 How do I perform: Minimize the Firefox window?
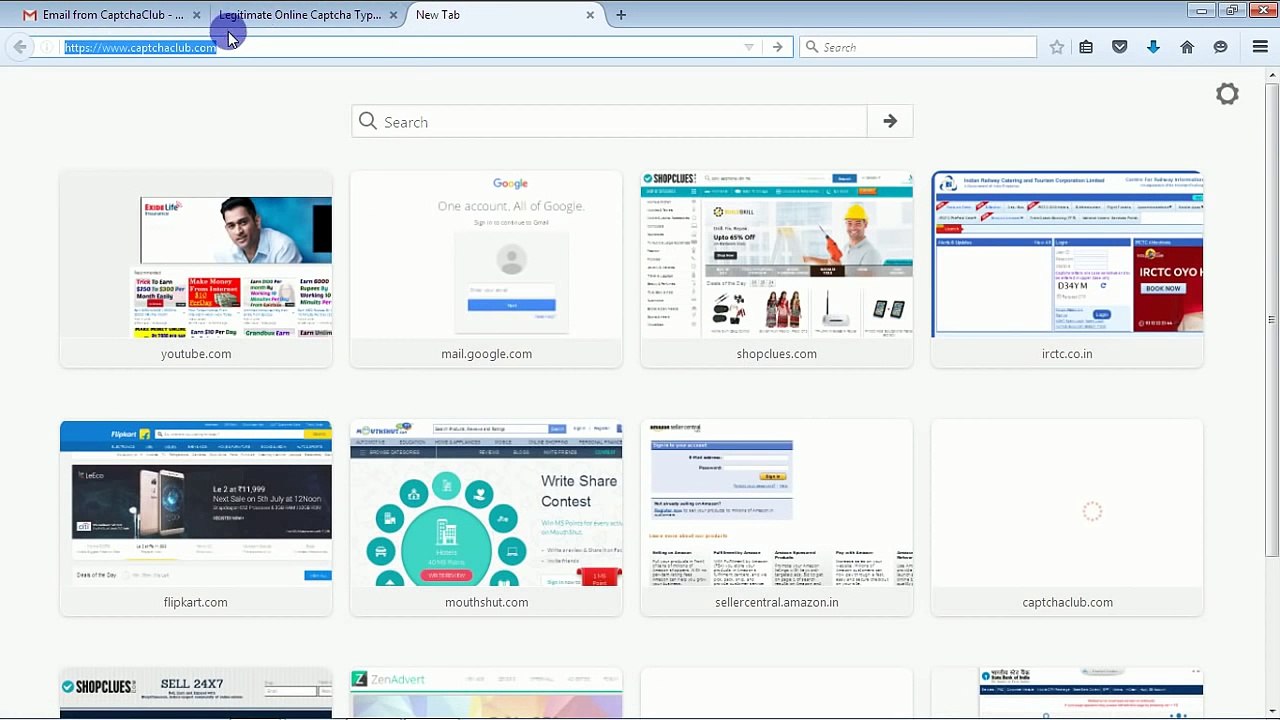click(x=1202, y=11)
